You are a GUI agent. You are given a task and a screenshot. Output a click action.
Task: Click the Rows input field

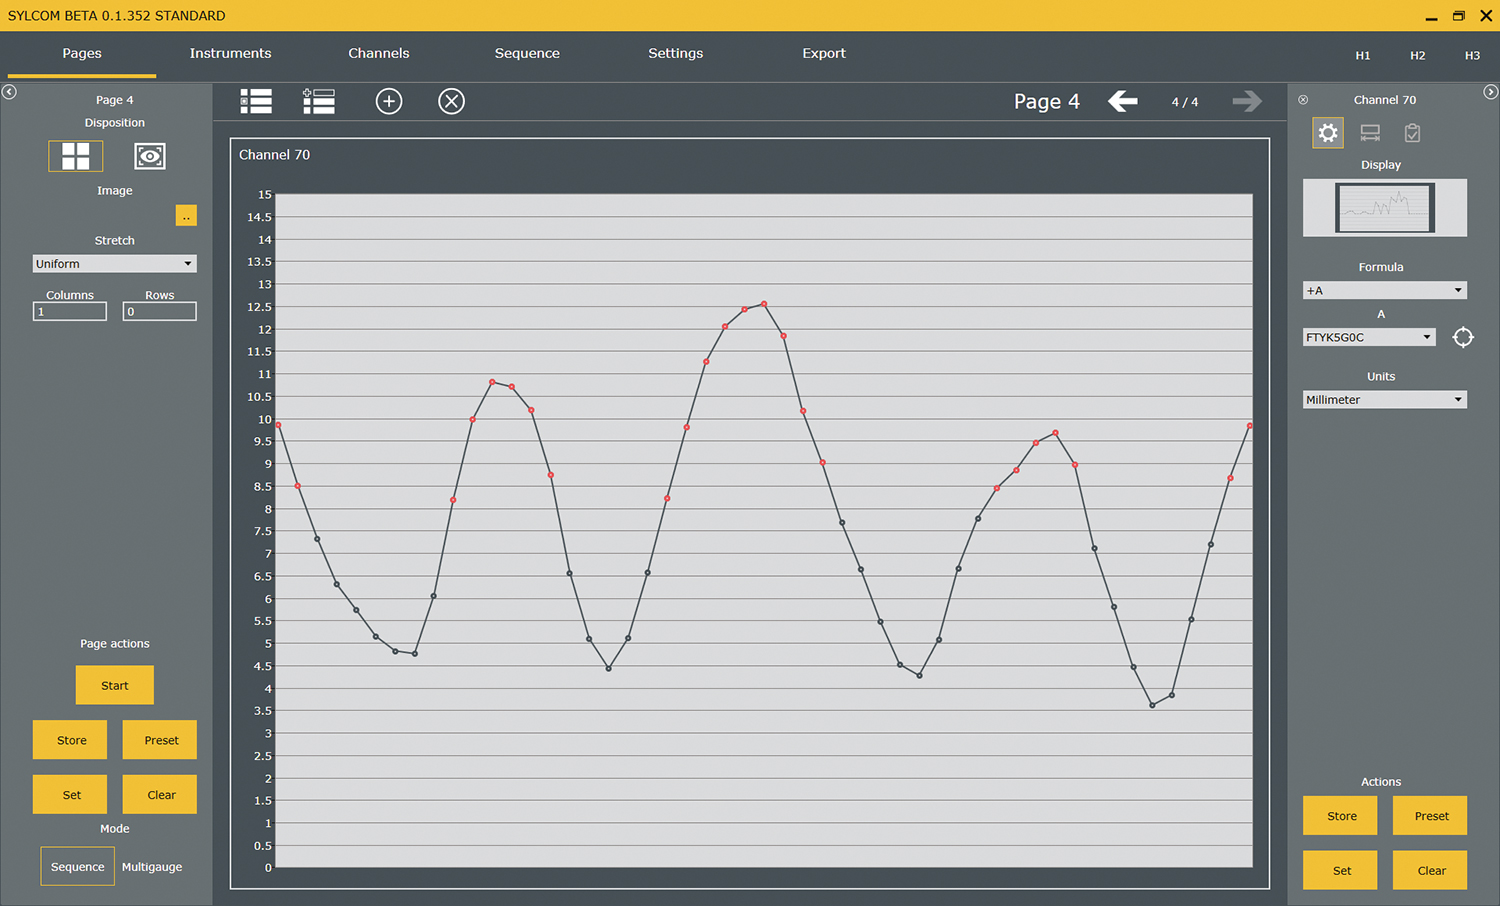(160, 312)
